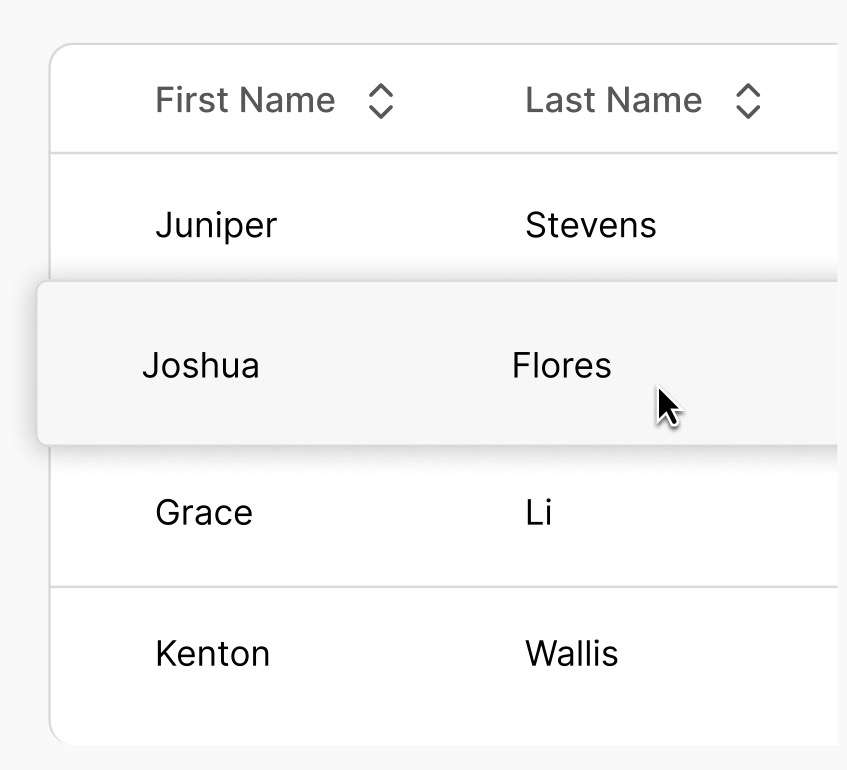The image size is (847, 770).
Task: Click the Flores cell in hovered row
Action: pyautogui.click(x=561, y=365)
